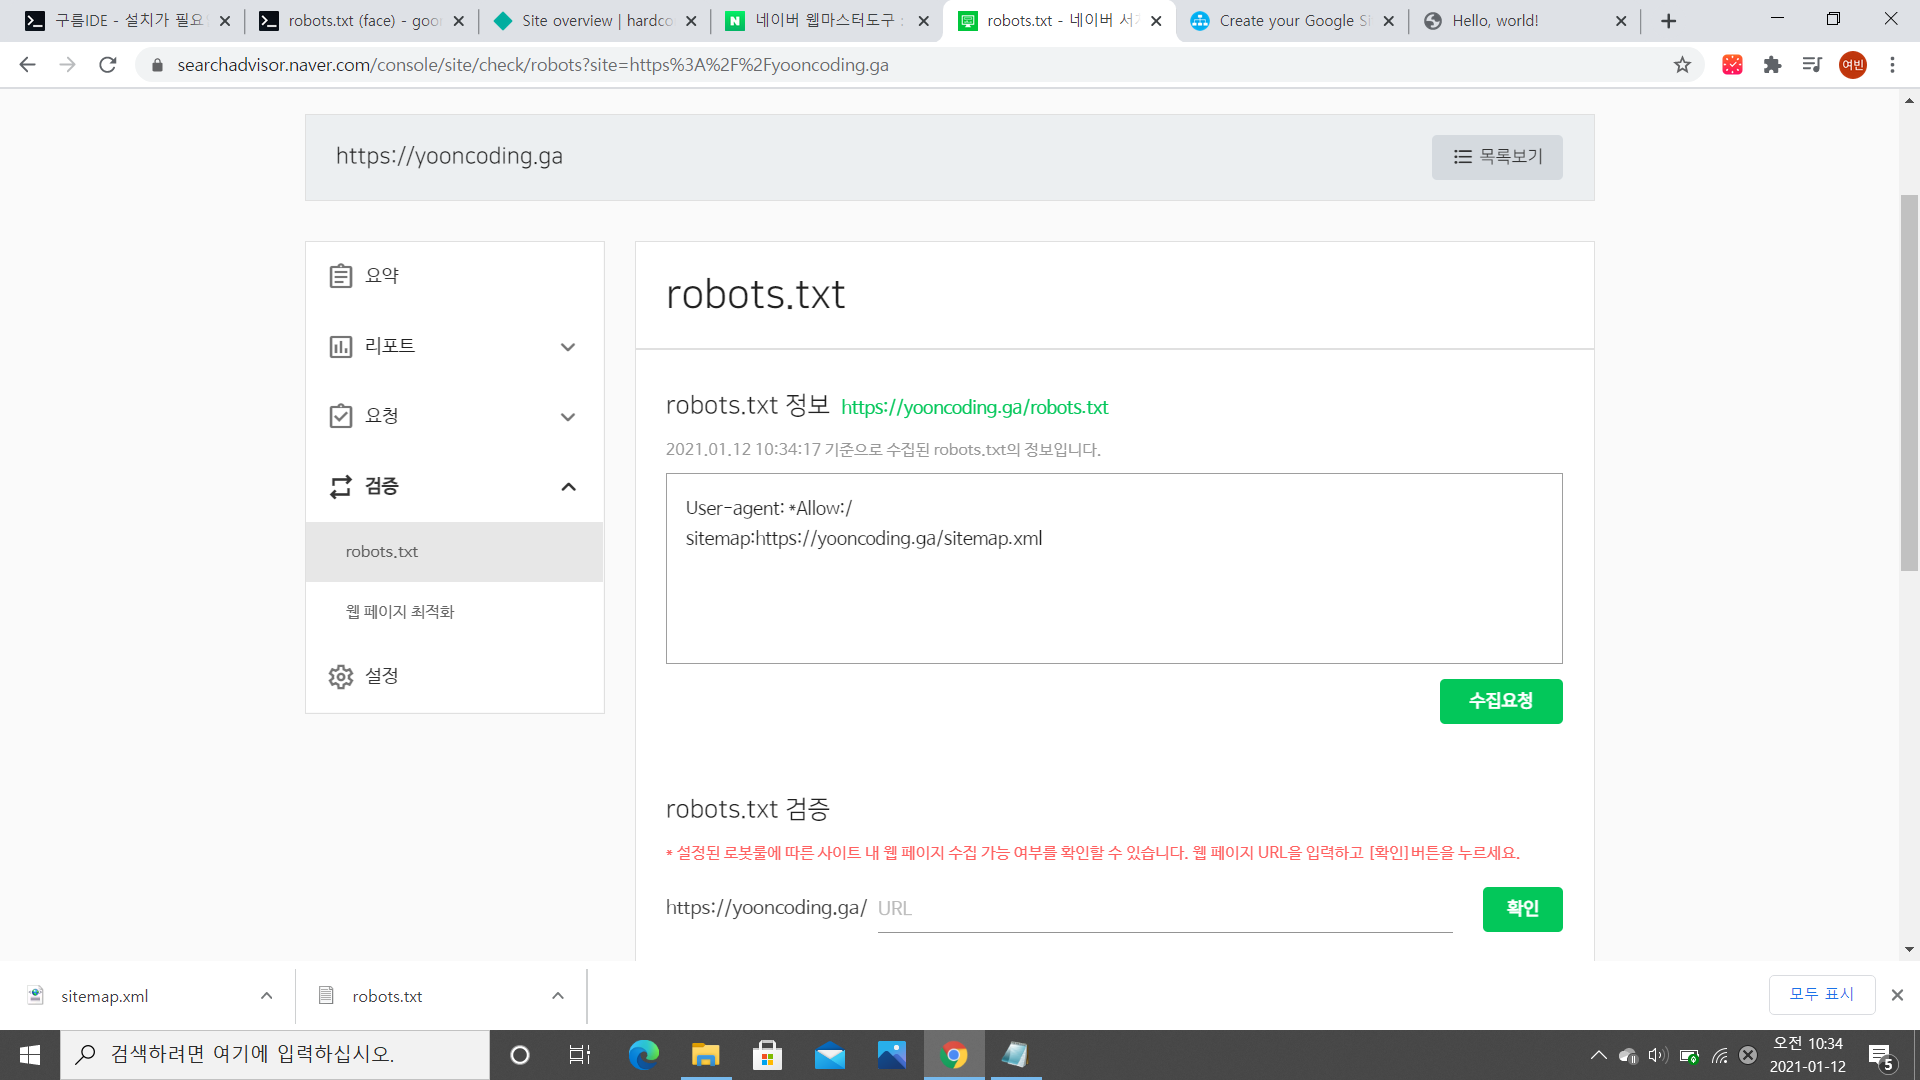Expand the 리포트 menu chevron

[568, 347]
